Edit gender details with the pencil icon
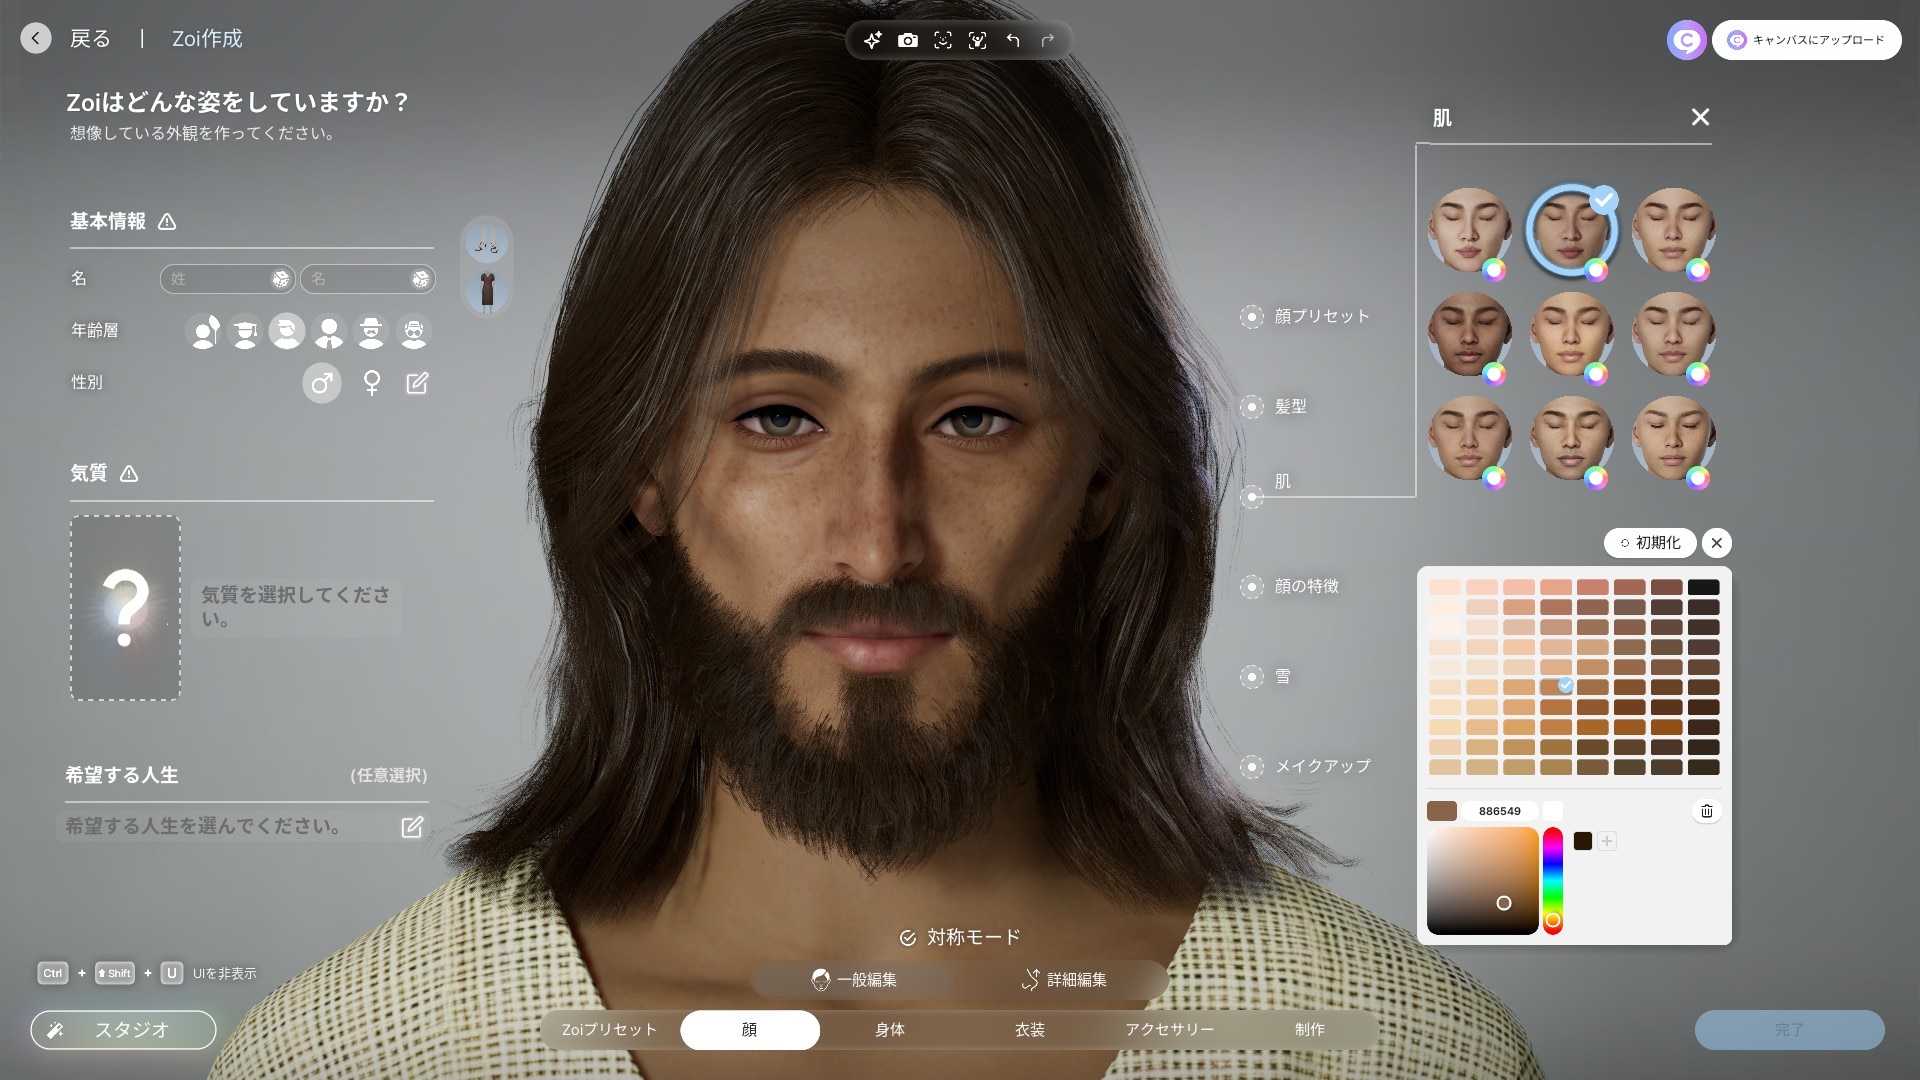Image resolution: width=1920 pixels, height=1080 pixels. [417, 383]
